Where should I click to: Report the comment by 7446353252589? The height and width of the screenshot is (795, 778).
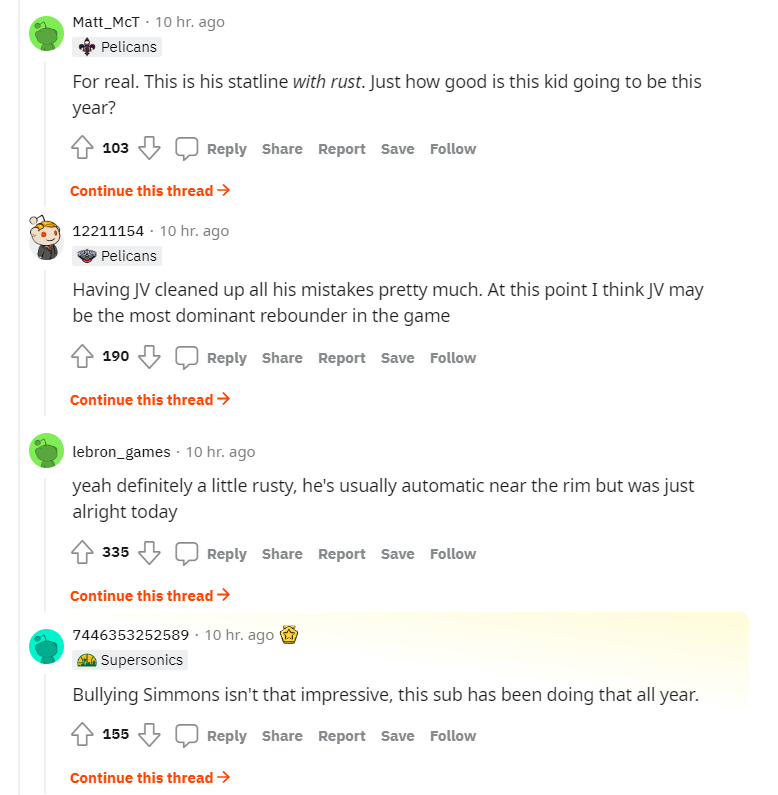[342, 736]
